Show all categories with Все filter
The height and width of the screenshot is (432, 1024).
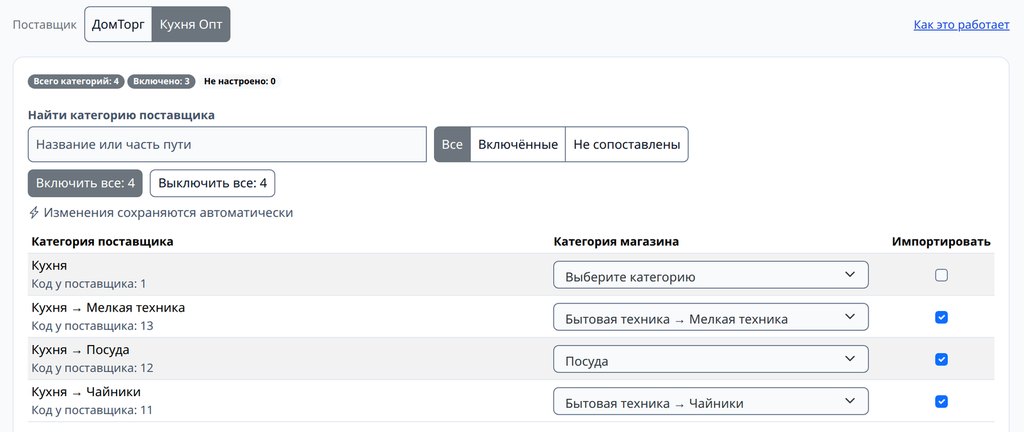pos(452,144)
